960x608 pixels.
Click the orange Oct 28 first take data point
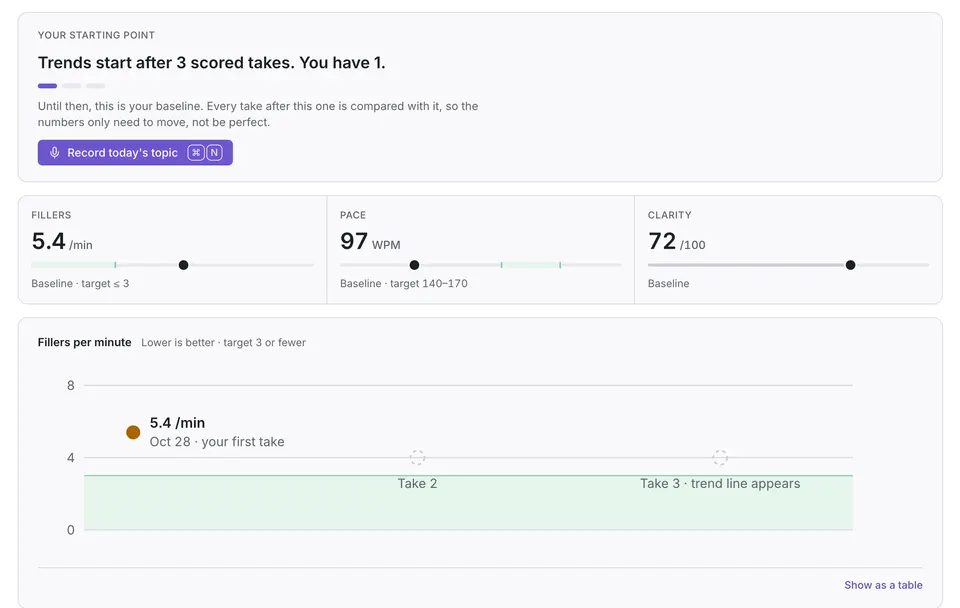point(133,432)
